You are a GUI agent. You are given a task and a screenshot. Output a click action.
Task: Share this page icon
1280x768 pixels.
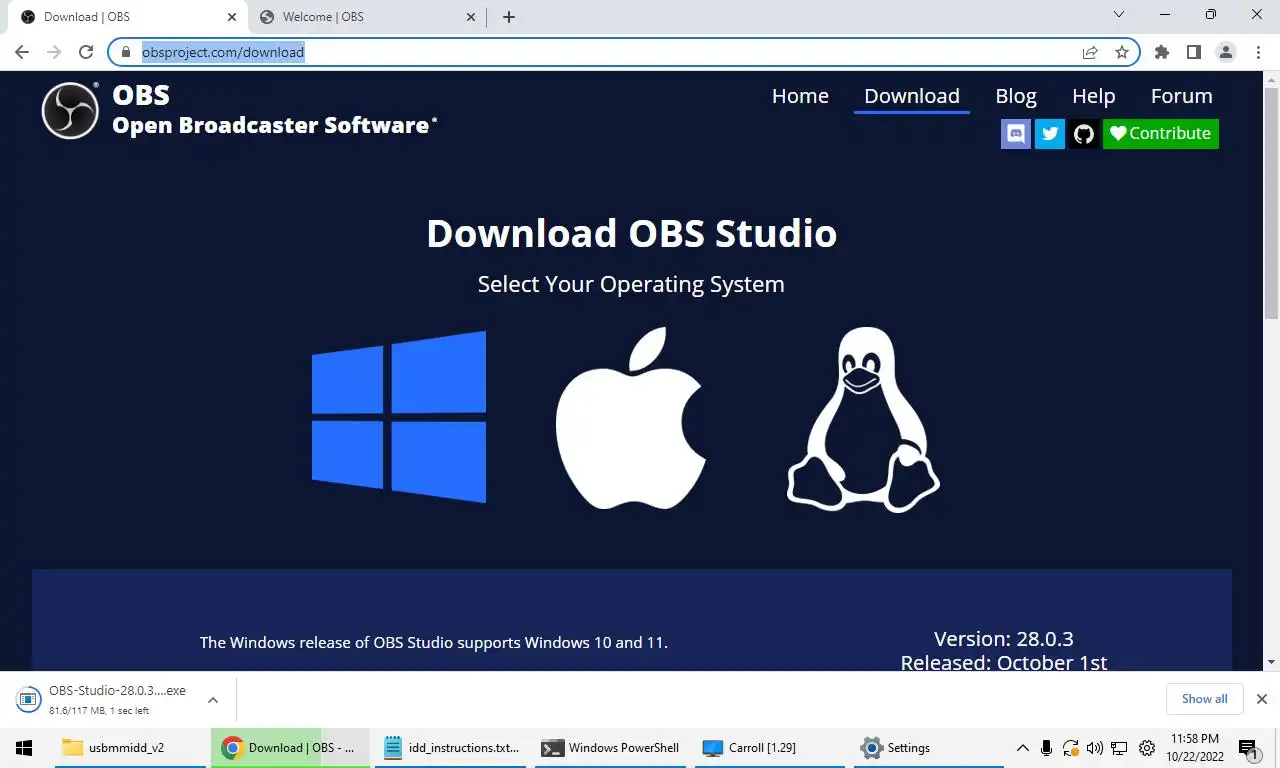pyautogui.click(x=1090, y=52)
